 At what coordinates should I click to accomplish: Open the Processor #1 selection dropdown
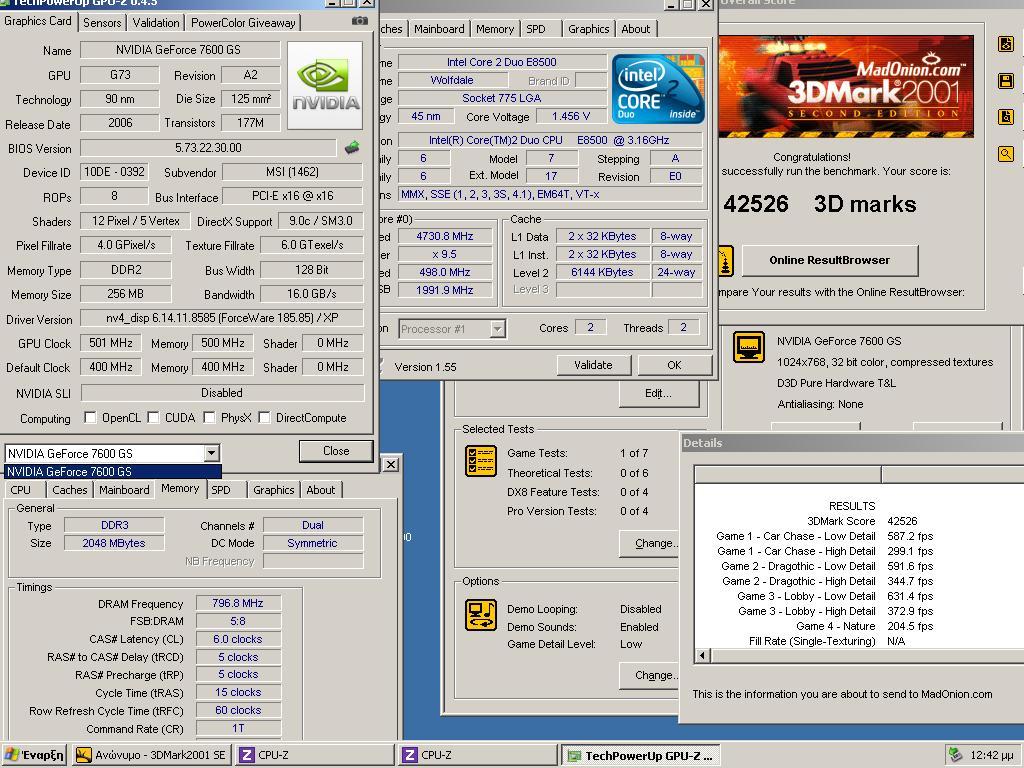click(x=498, y=328)
